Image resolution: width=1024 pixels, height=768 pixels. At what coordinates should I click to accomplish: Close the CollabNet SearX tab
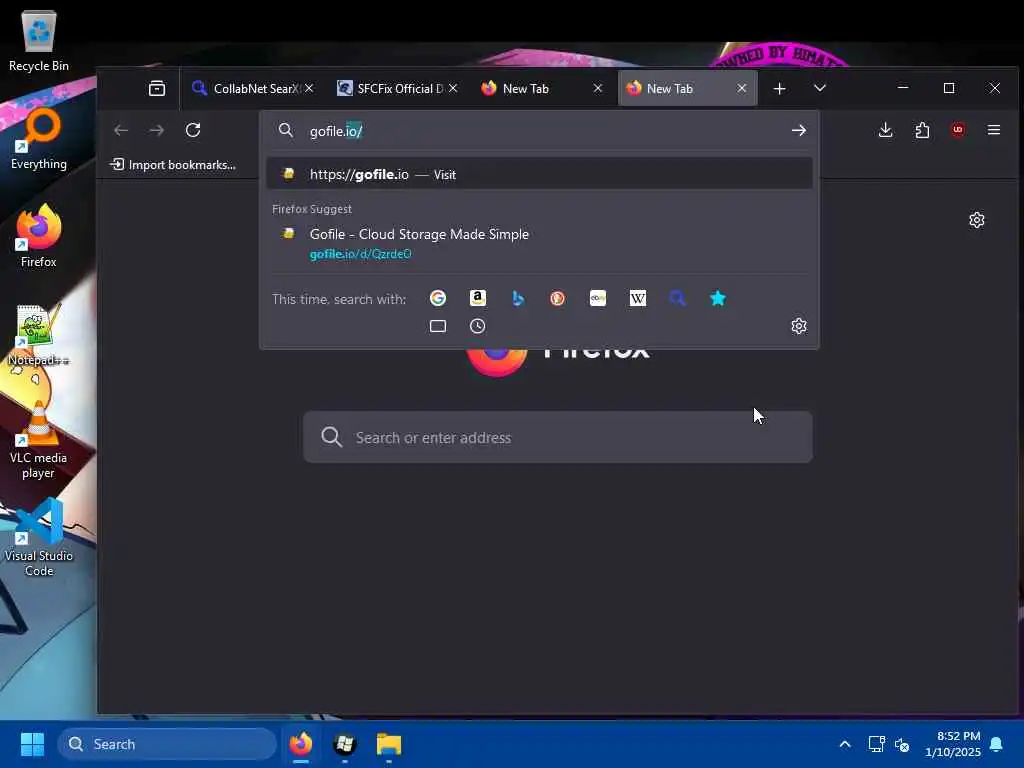point(309,88)
